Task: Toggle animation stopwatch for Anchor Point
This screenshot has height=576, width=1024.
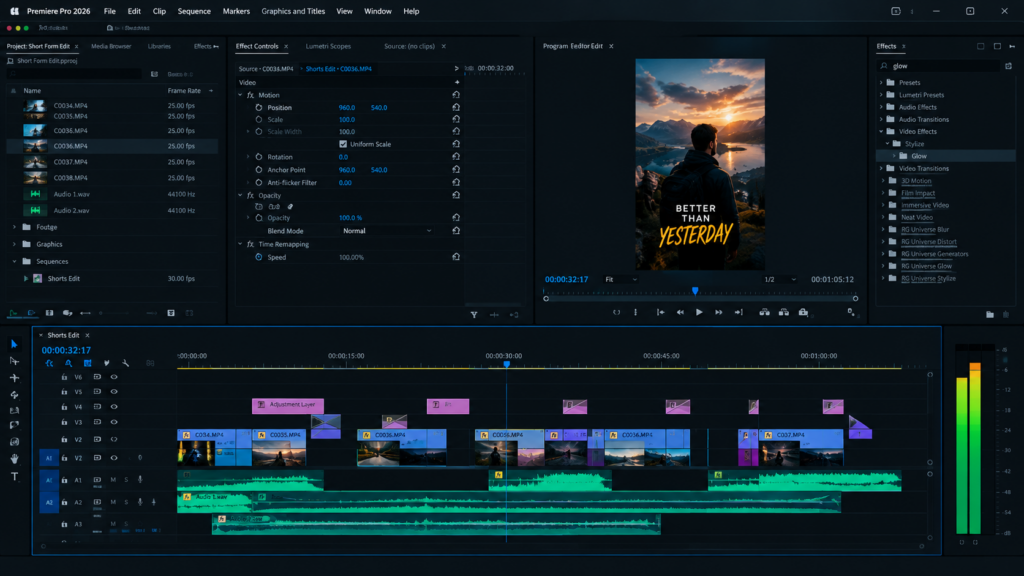Action: (x=259, y=170)
